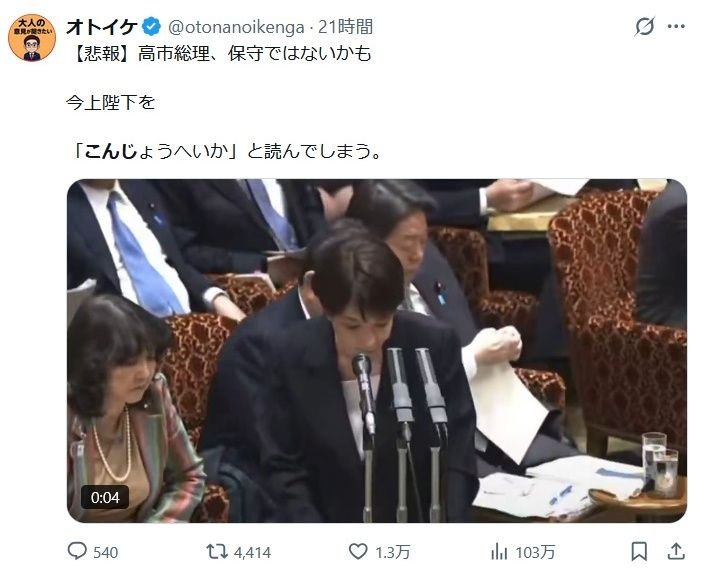Open the share upload icon

tap(676, 551)
